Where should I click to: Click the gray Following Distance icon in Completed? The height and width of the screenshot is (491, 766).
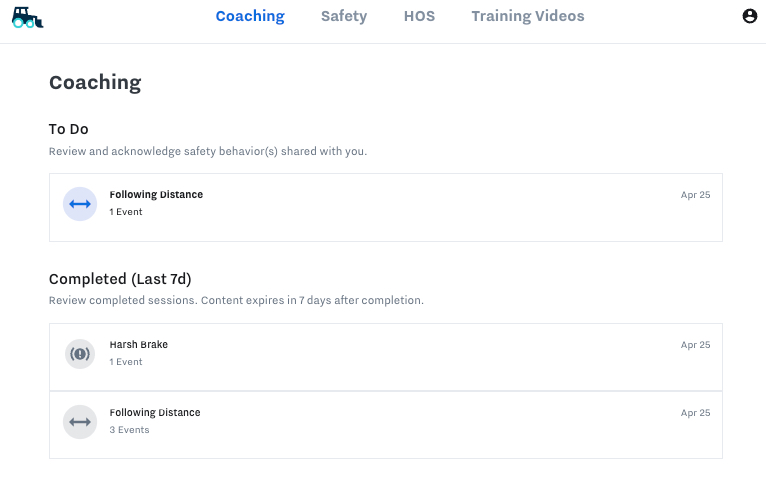[x=80, y=422]
